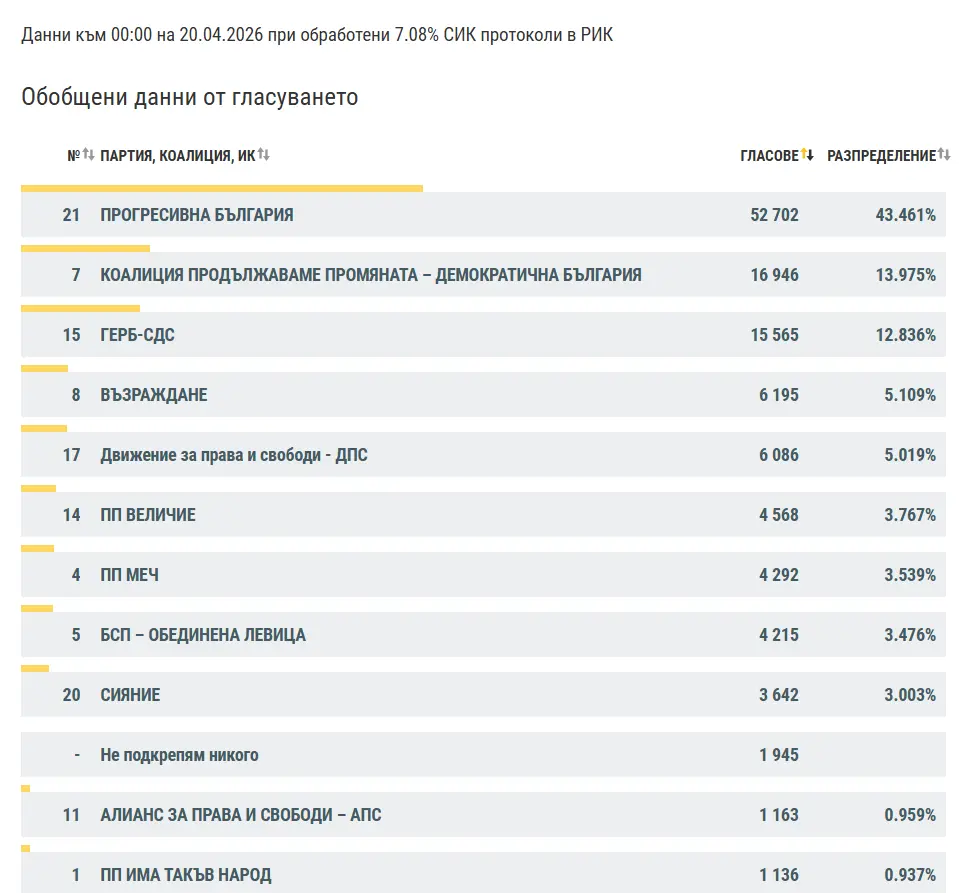Open the ПП ИМА ТАКЪВ НАРОД entry
Viewport: 959px width, 893px height.
coord(185,875)
